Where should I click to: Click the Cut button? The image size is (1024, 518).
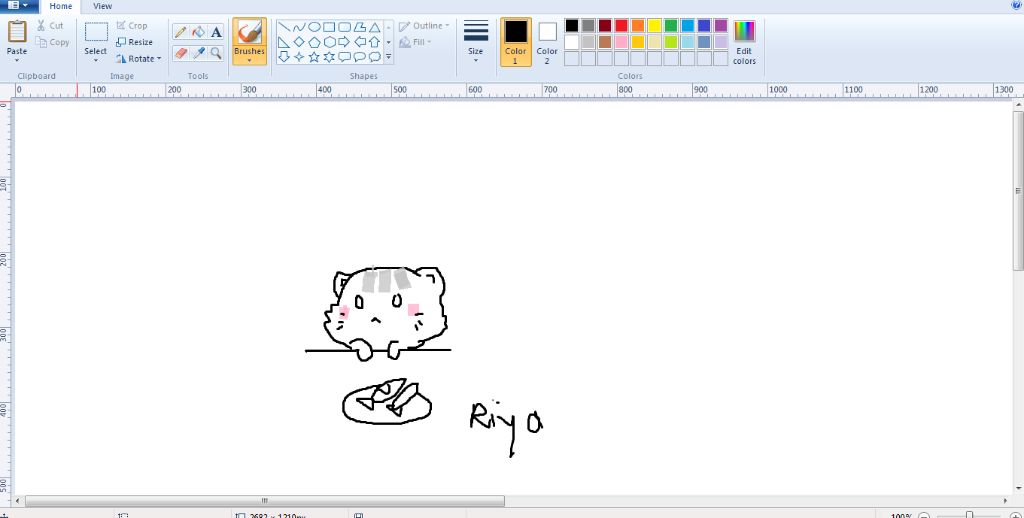click(50, 25)
